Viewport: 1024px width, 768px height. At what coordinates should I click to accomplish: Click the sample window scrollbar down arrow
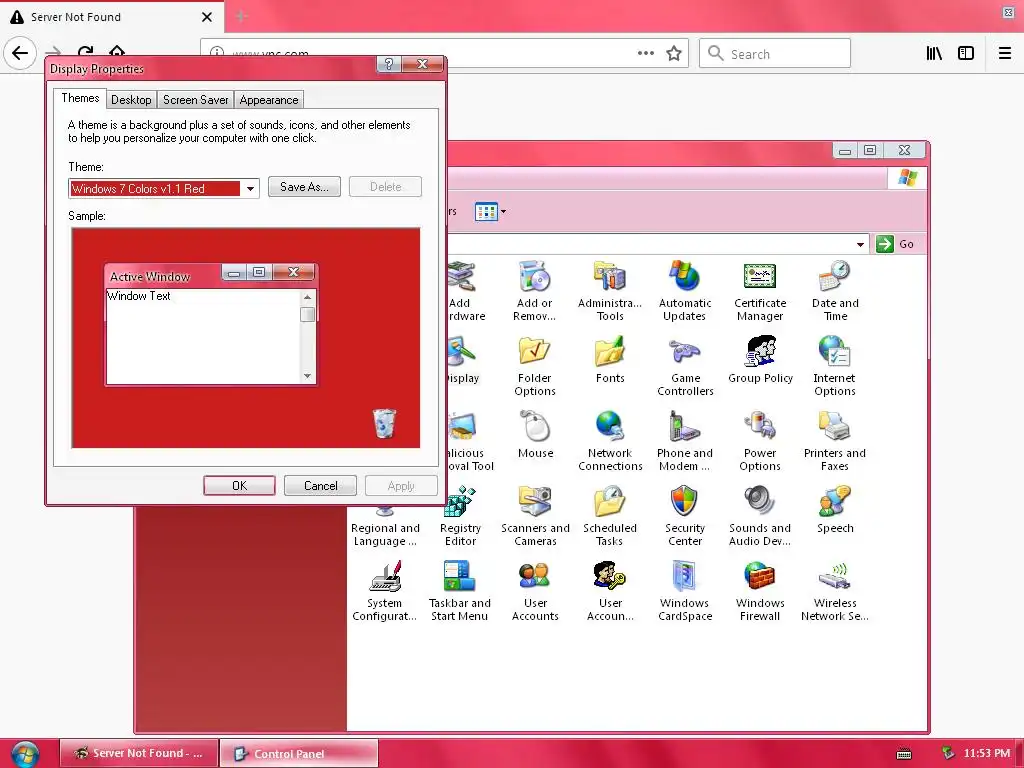(x=308, y=376)
